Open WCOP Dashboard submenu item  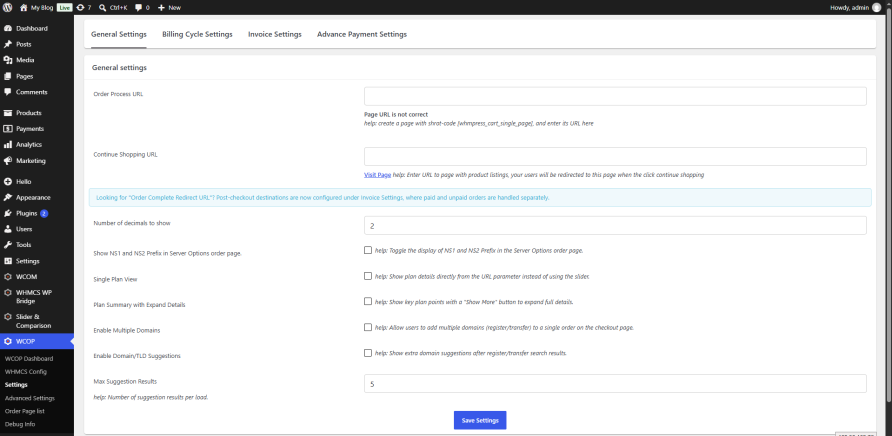point(29,359)
